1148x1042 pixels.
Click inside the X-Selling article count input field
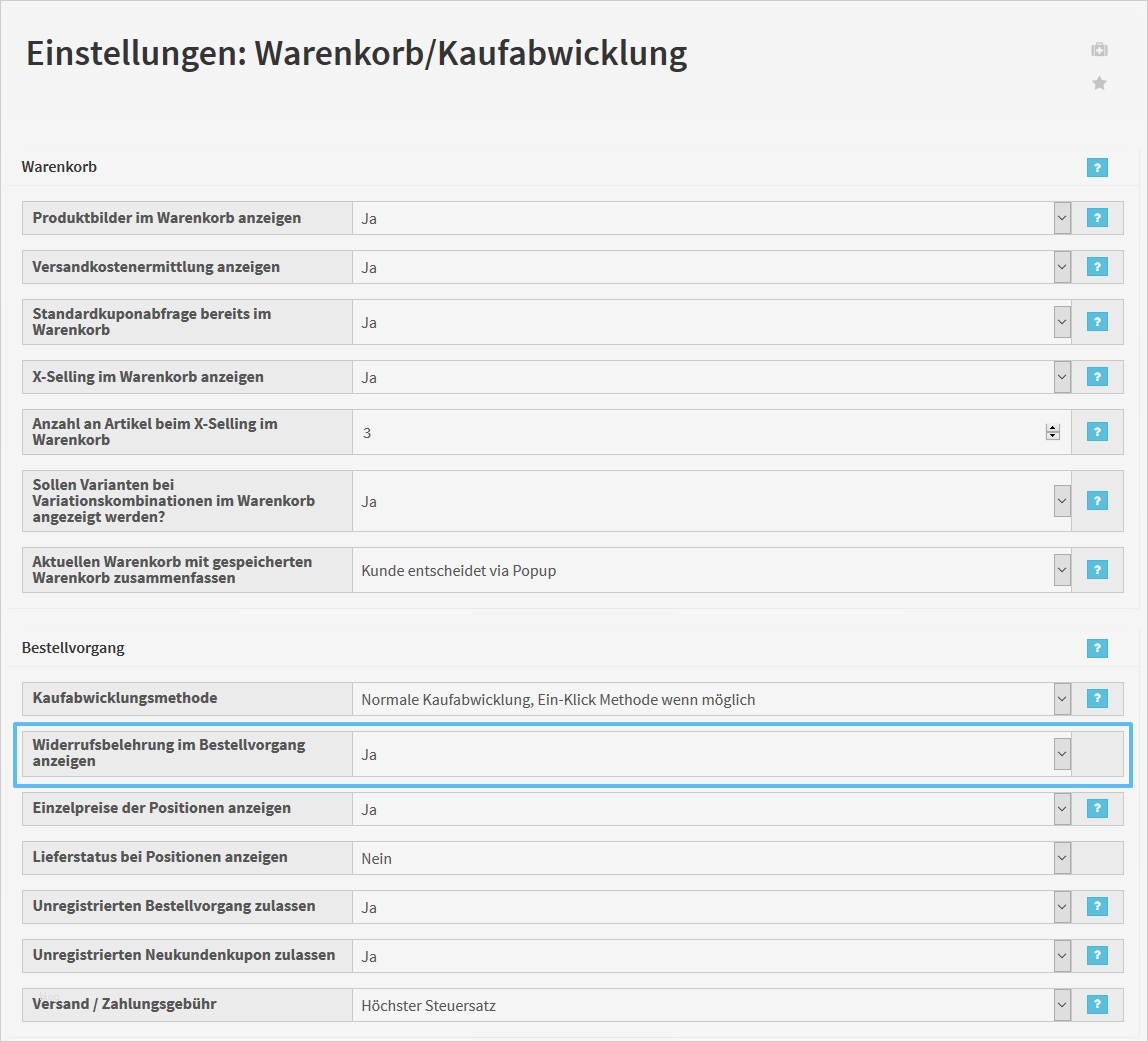click(x=600, y=431)
